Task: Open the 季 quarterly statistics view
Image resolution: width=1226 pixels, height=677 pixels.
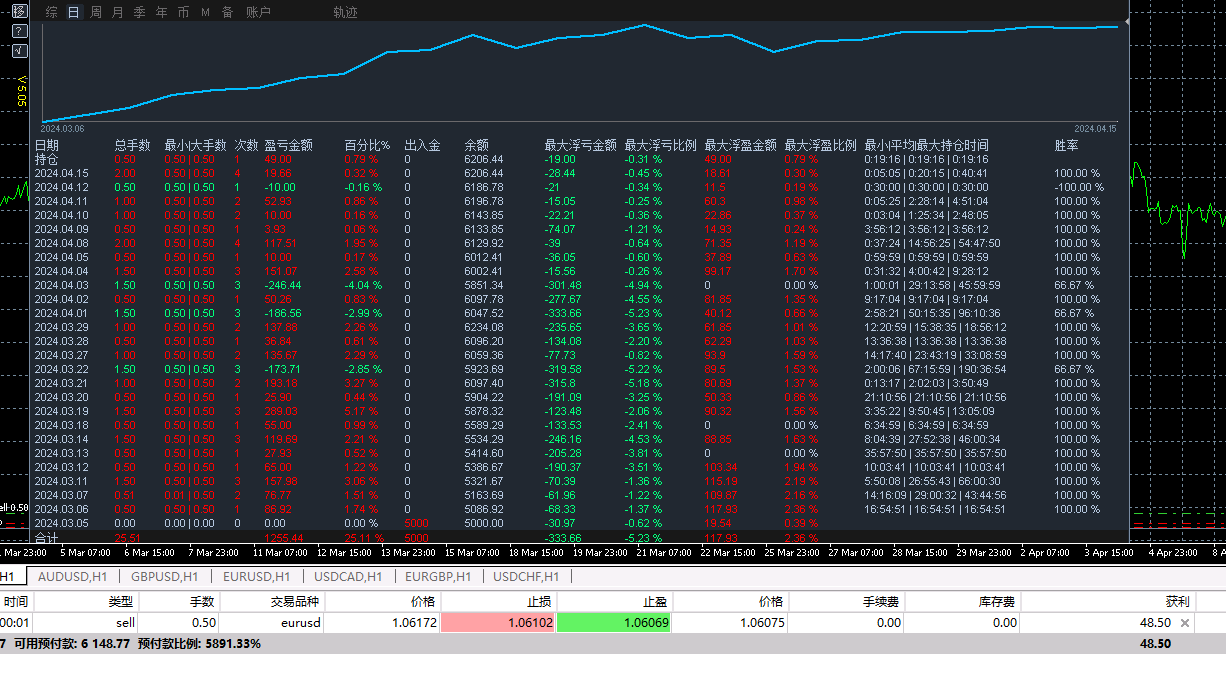Action: tap(139, 12)
